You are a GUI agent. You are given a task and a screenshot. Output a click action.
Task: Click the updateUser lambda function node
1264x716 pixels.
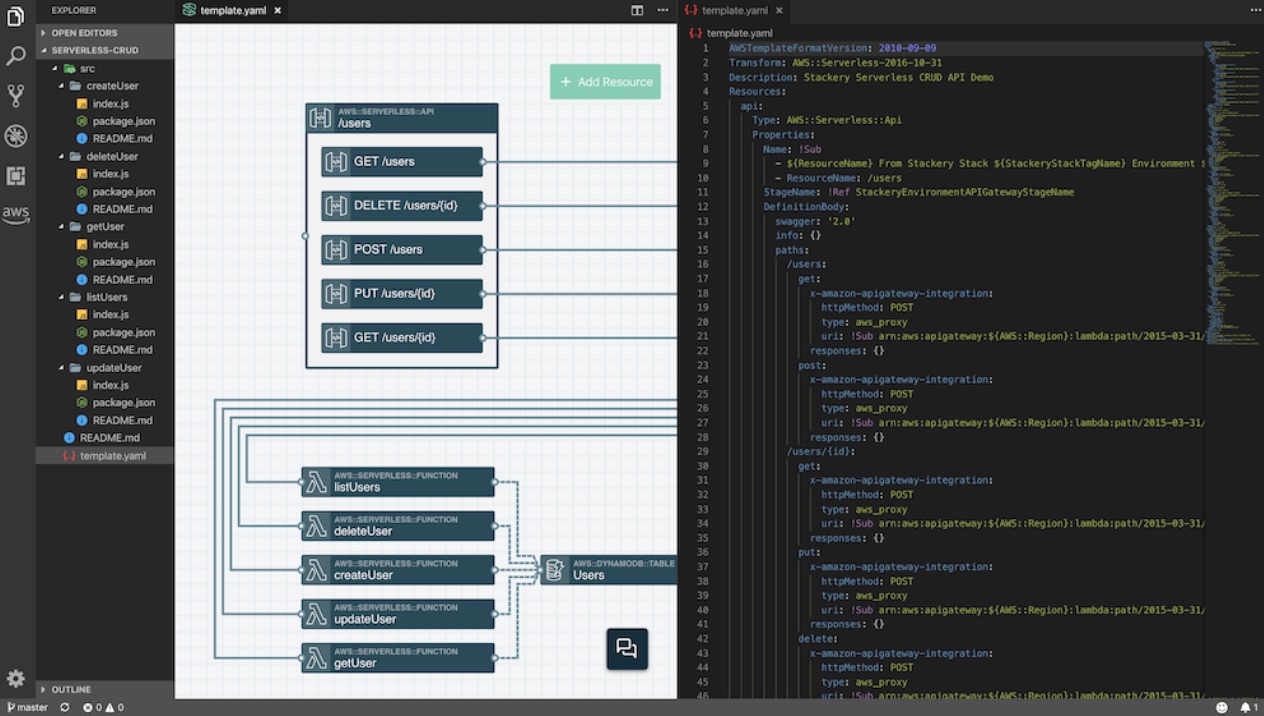[x=398, y=614]
